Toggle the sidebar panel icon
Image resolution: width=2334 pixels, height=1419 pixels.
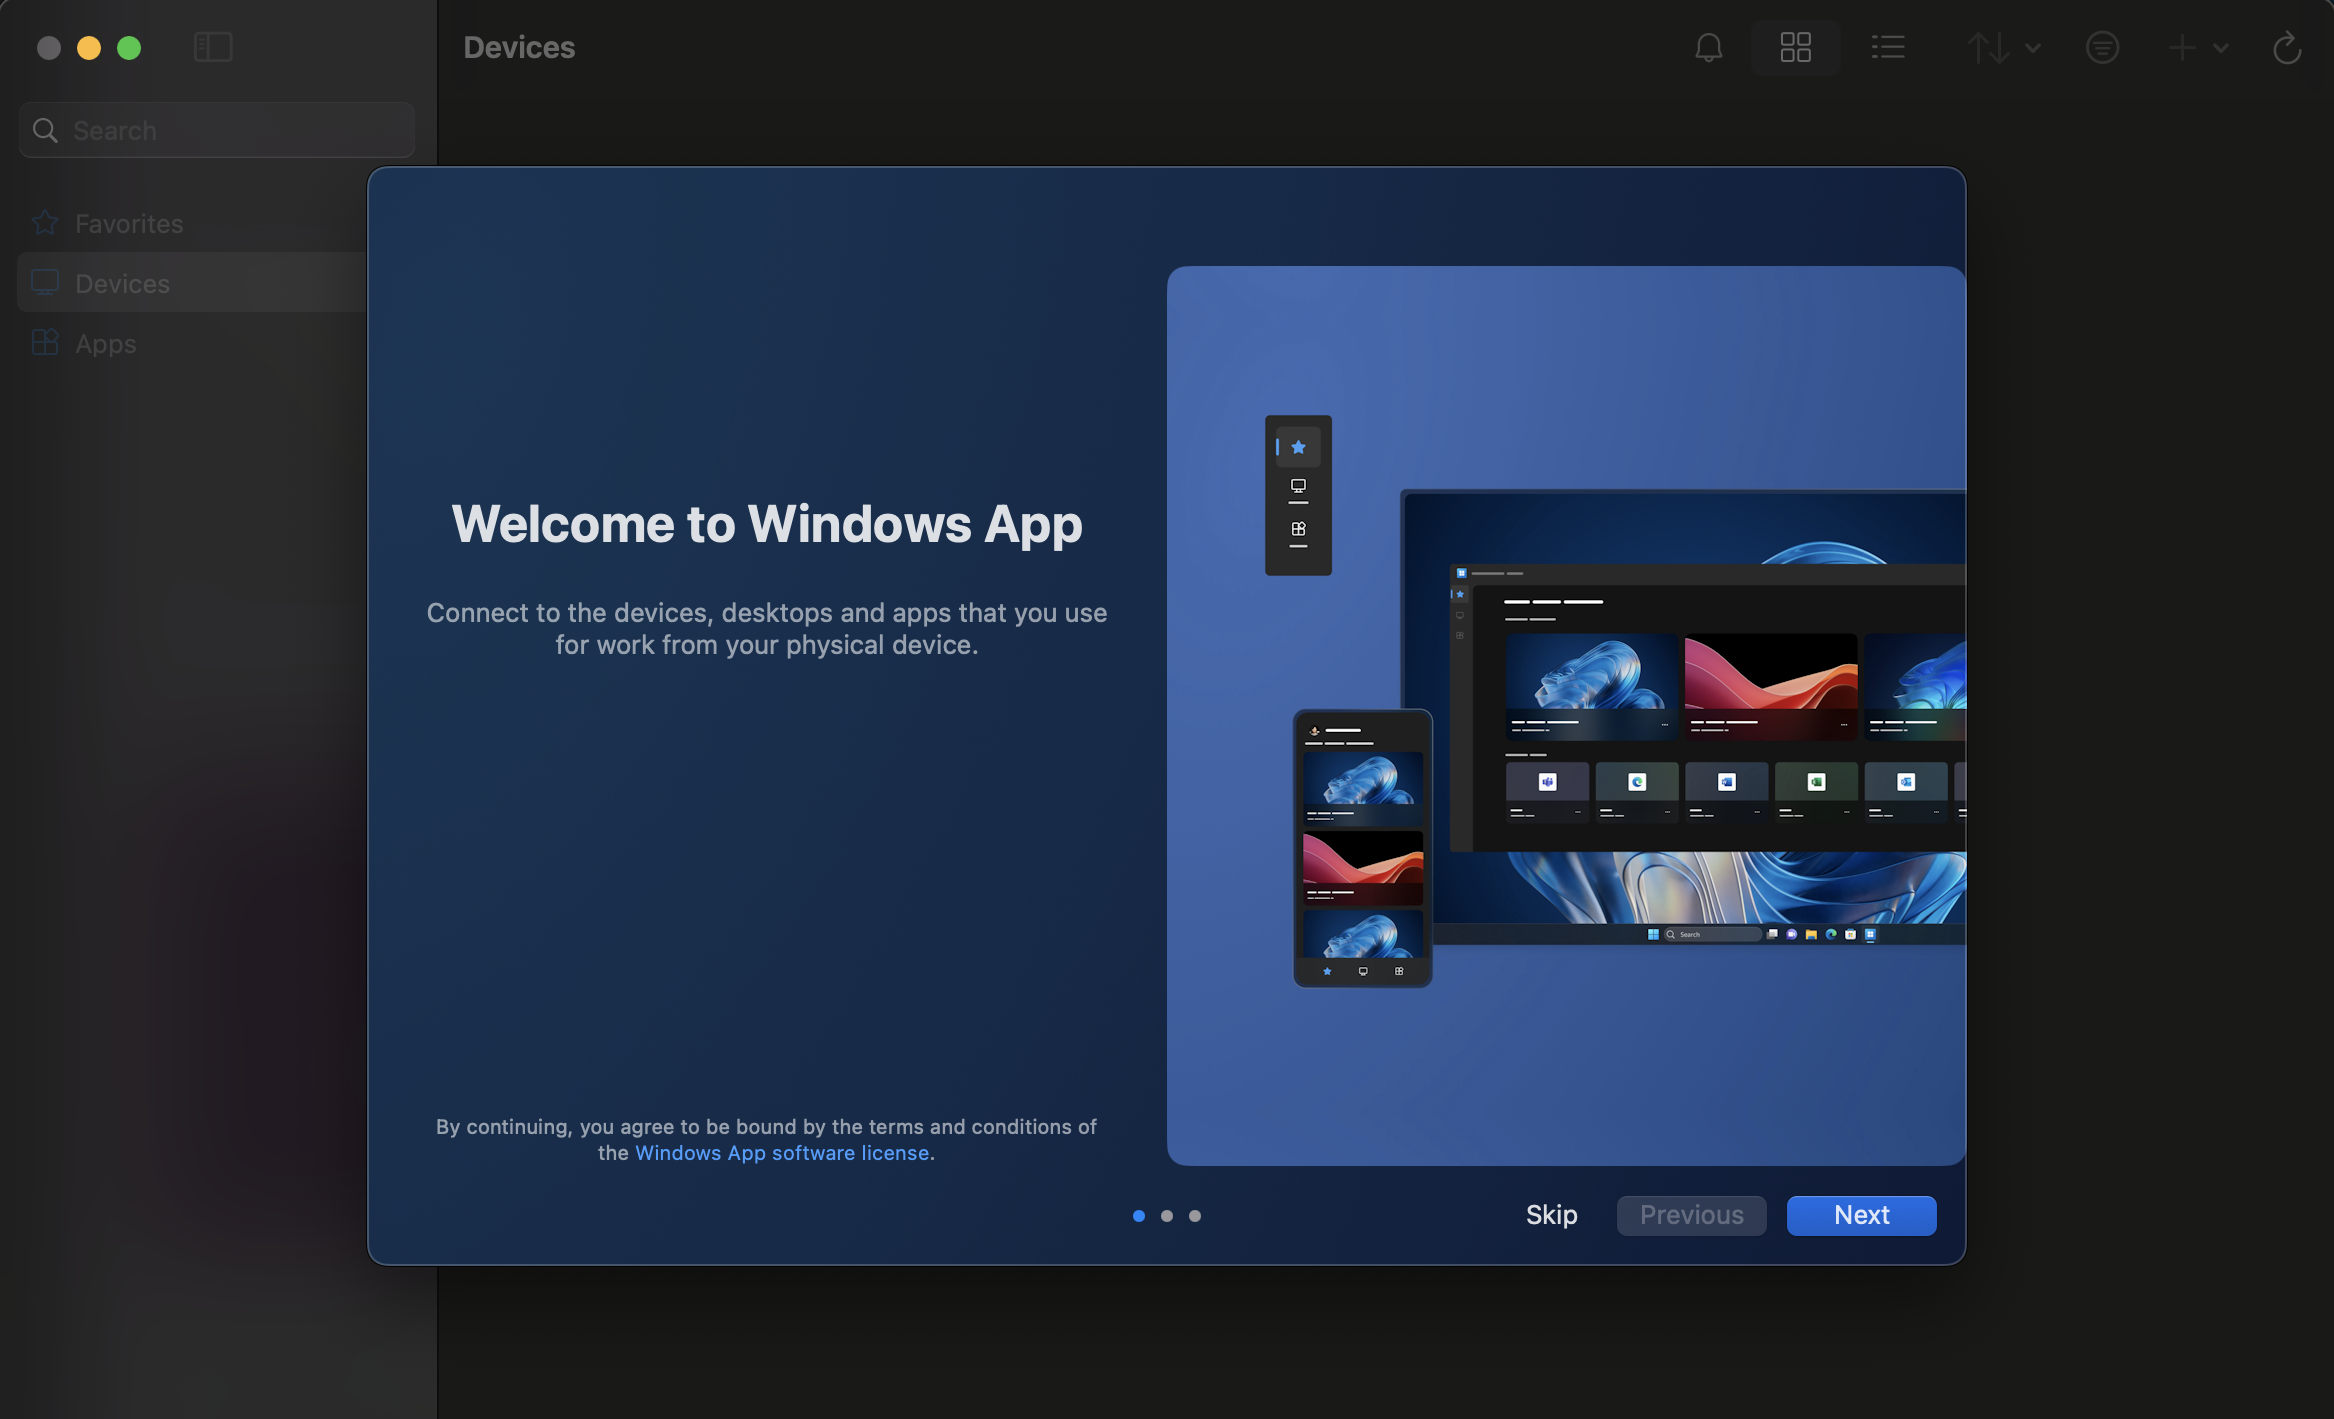213,47
